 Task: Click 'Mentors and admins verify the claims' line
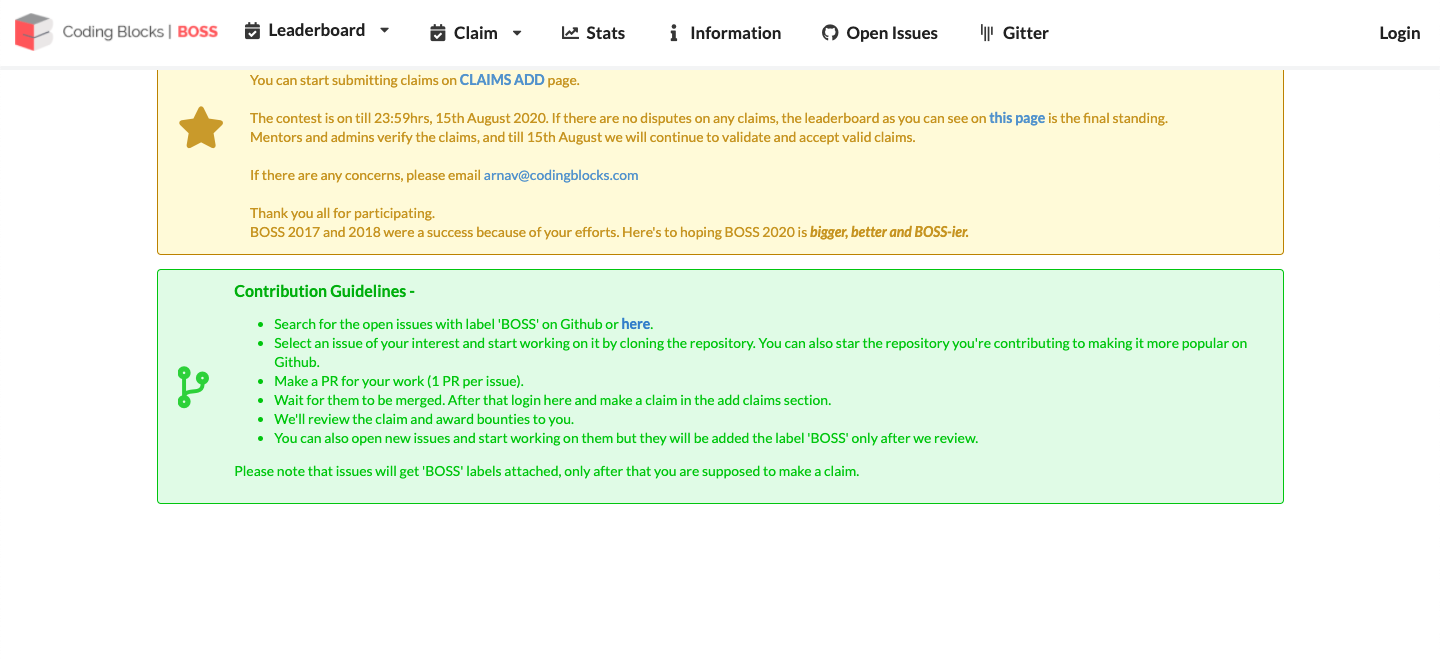tap(583, 137)
